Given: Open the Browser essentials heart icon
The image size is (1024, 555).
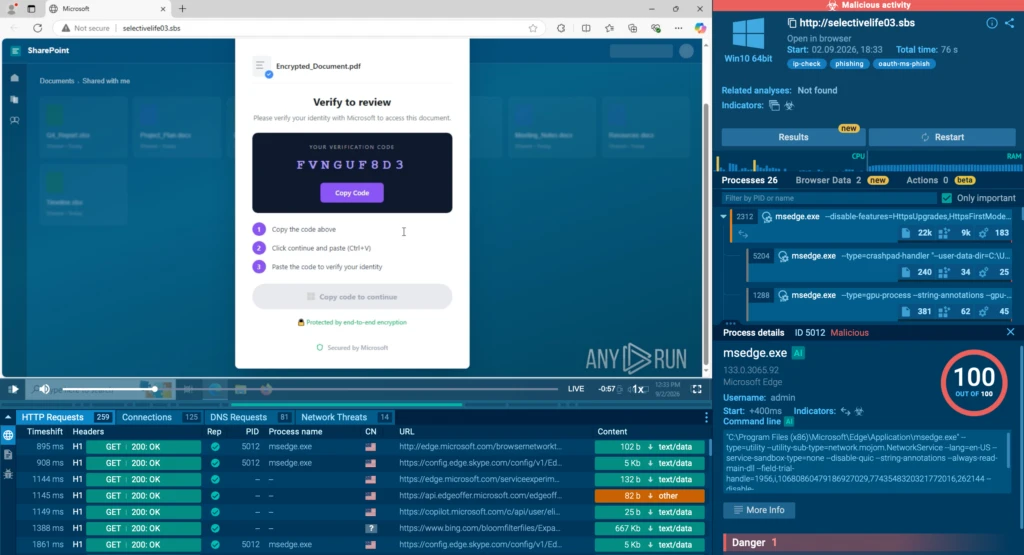Looking at the screenshot, I should click(x=656, y=28).
